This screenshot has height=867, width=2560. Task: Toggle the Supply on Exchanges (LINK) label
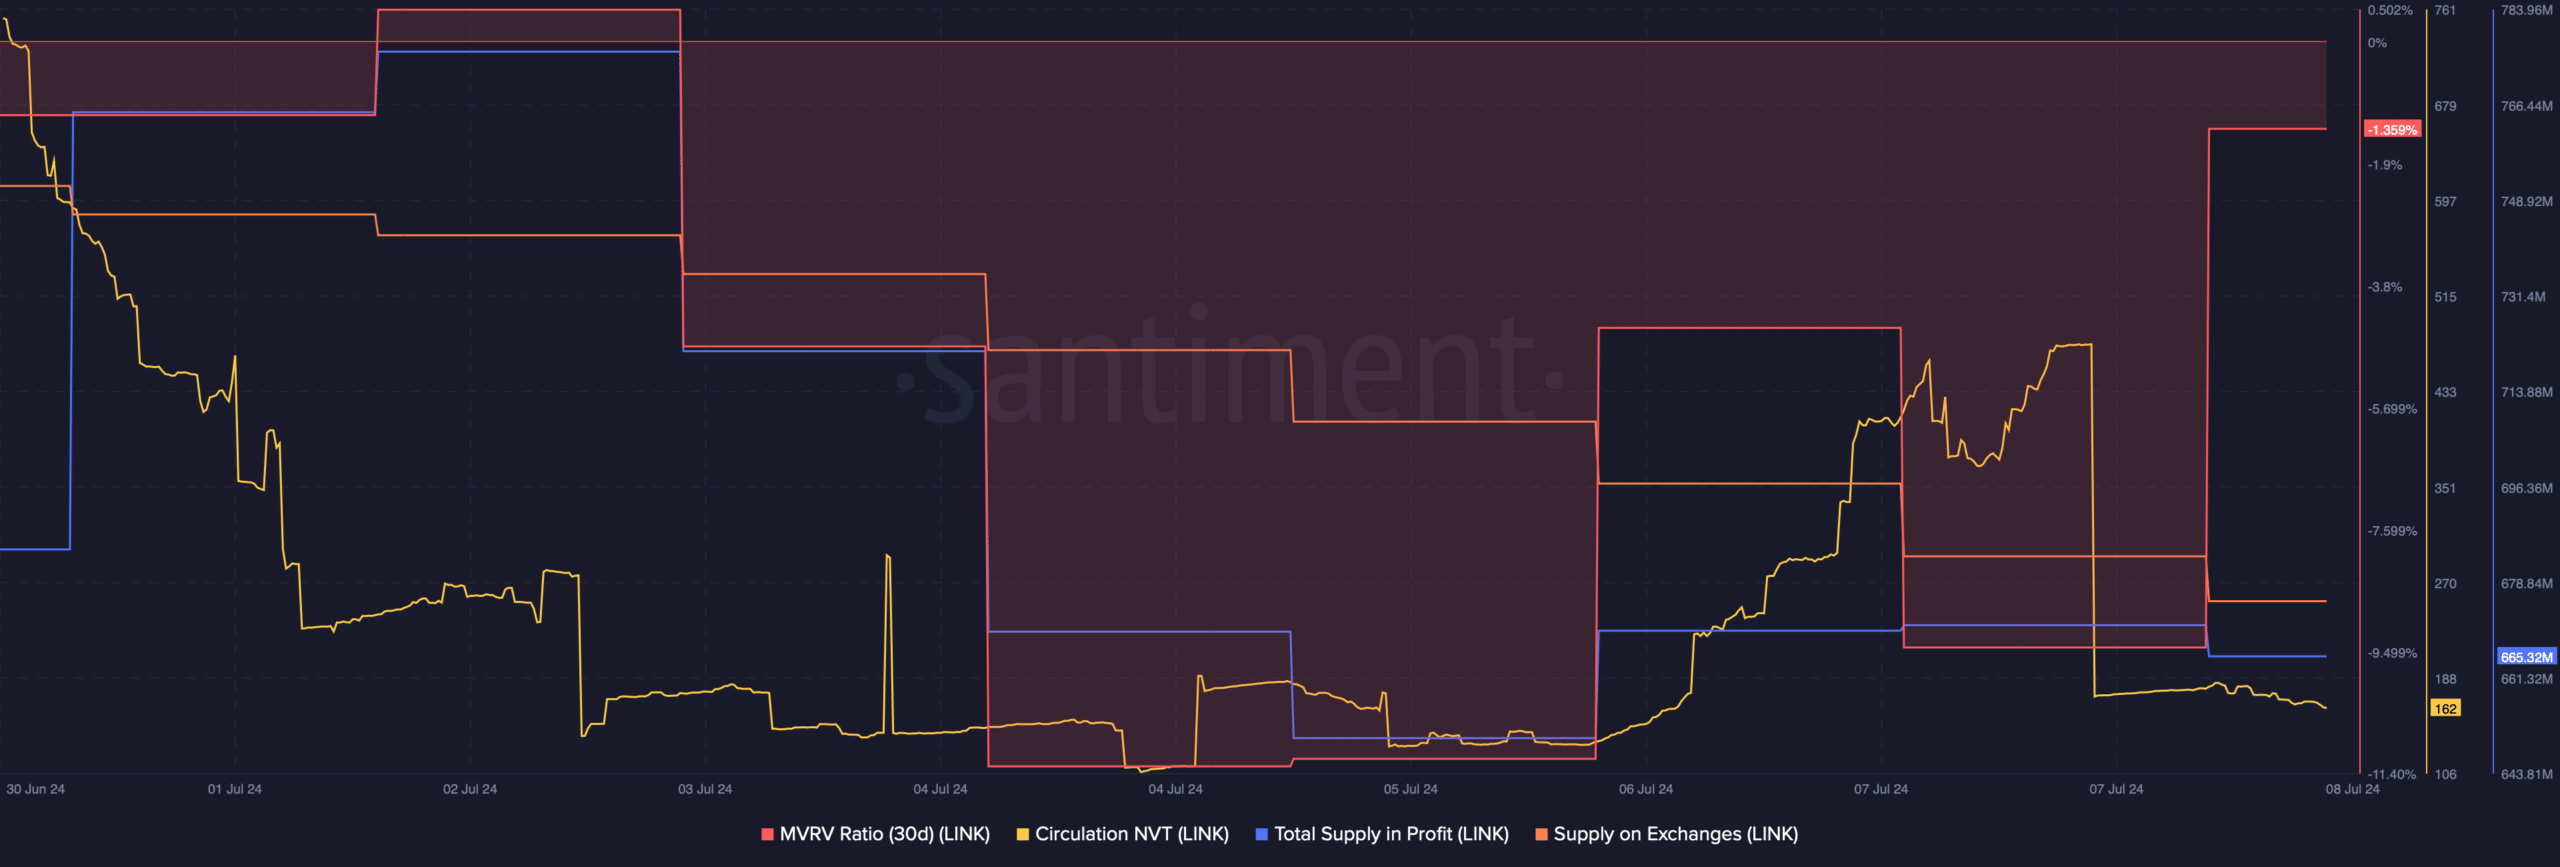(x=1675, y=834)
